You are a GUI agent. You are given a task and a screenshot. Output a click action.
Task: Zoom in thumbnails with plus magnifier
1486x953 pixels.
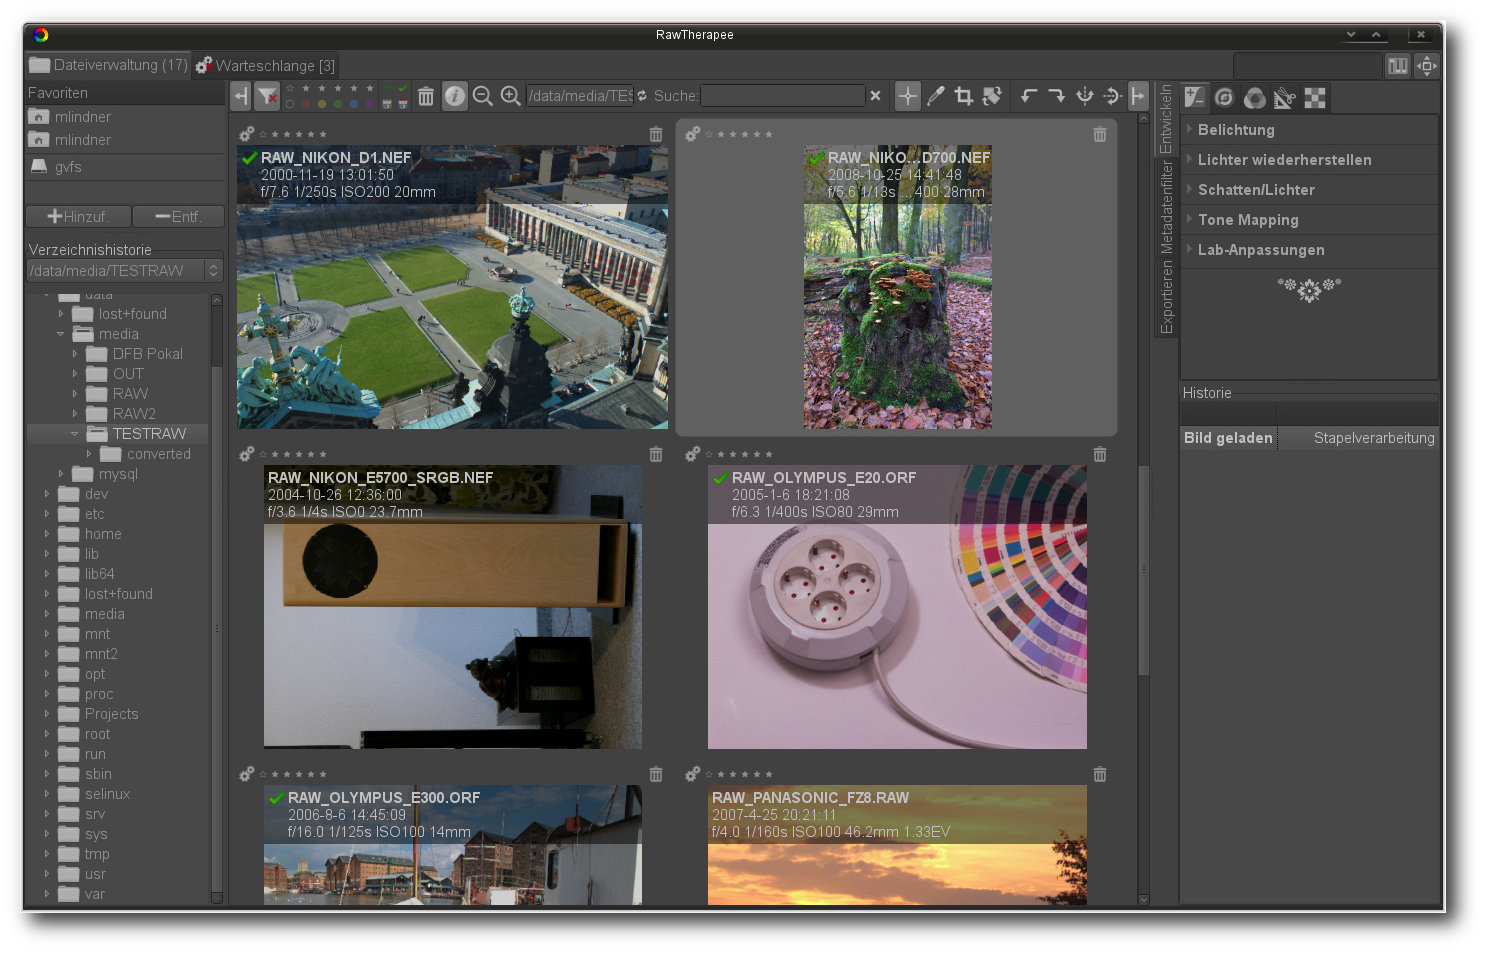(510, 96)
